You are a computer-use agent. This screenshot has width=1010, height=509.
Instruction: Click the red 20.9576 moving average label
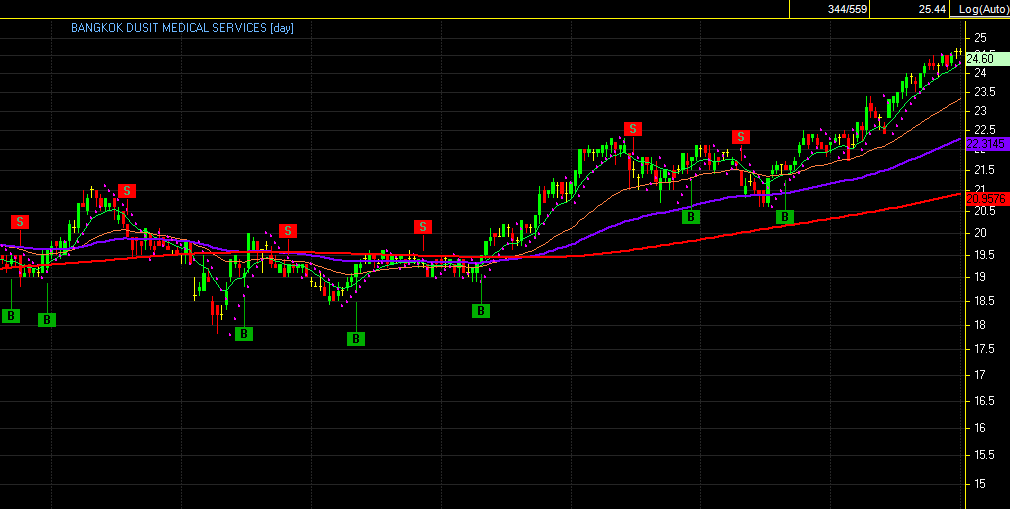pyautogui.click(x=986, y=199)
